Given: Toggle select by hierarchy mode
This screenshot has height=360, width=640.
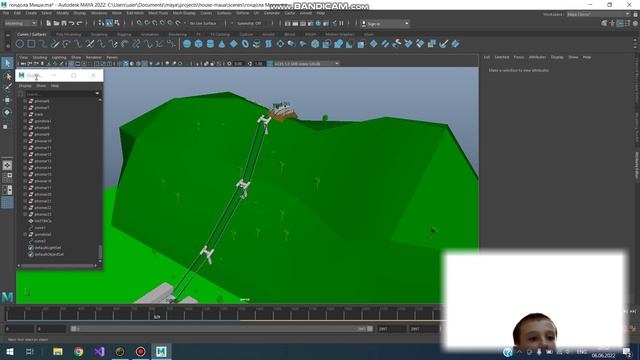Looking at the screenshot, I should [x=102, y=23].
